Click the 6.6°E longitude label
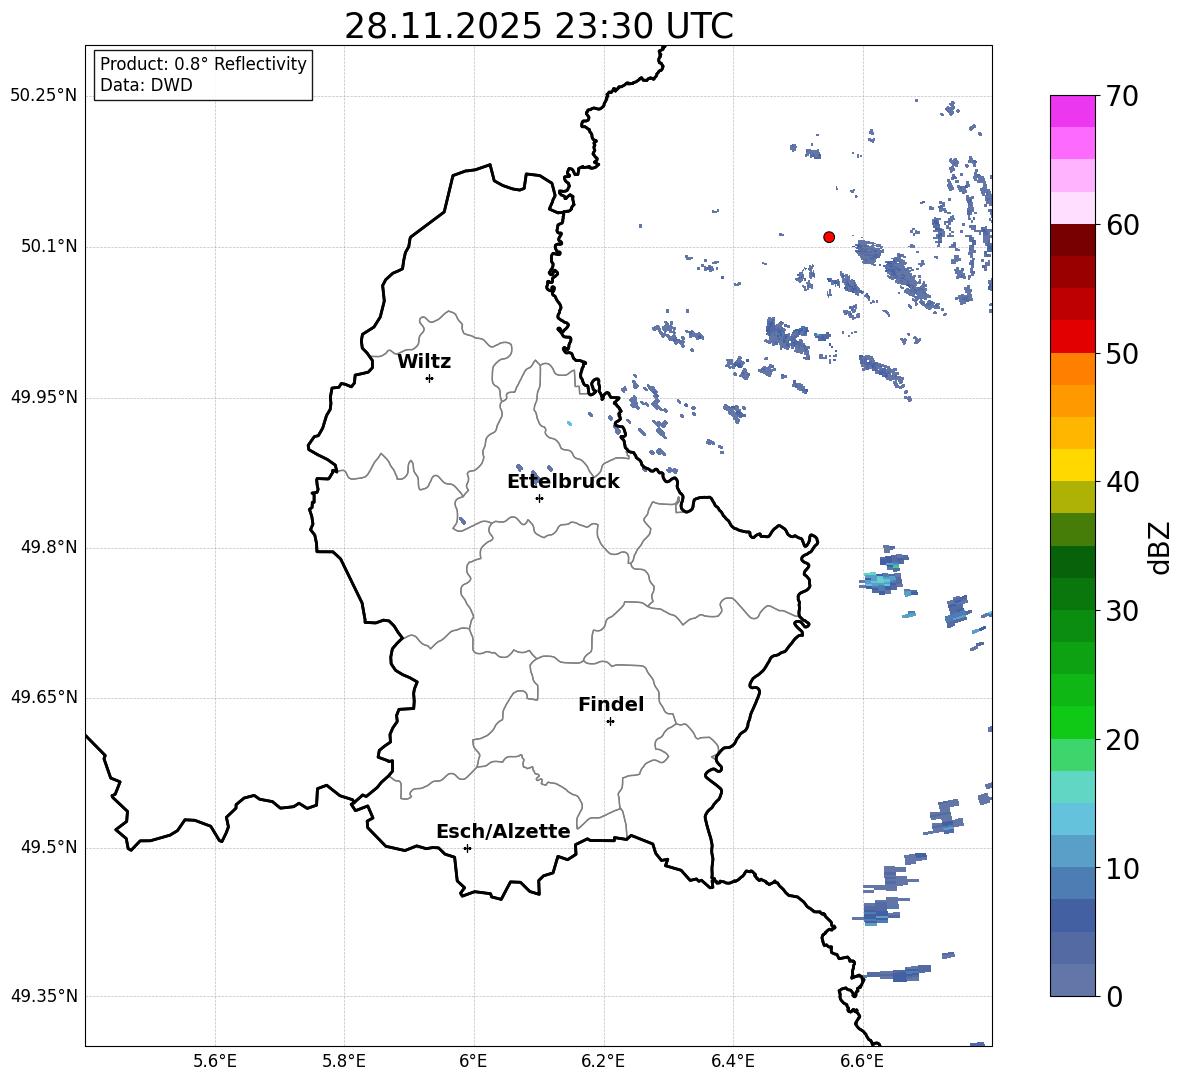The width and height of the screenshot is (1184, 1081). pos(862,1061)
